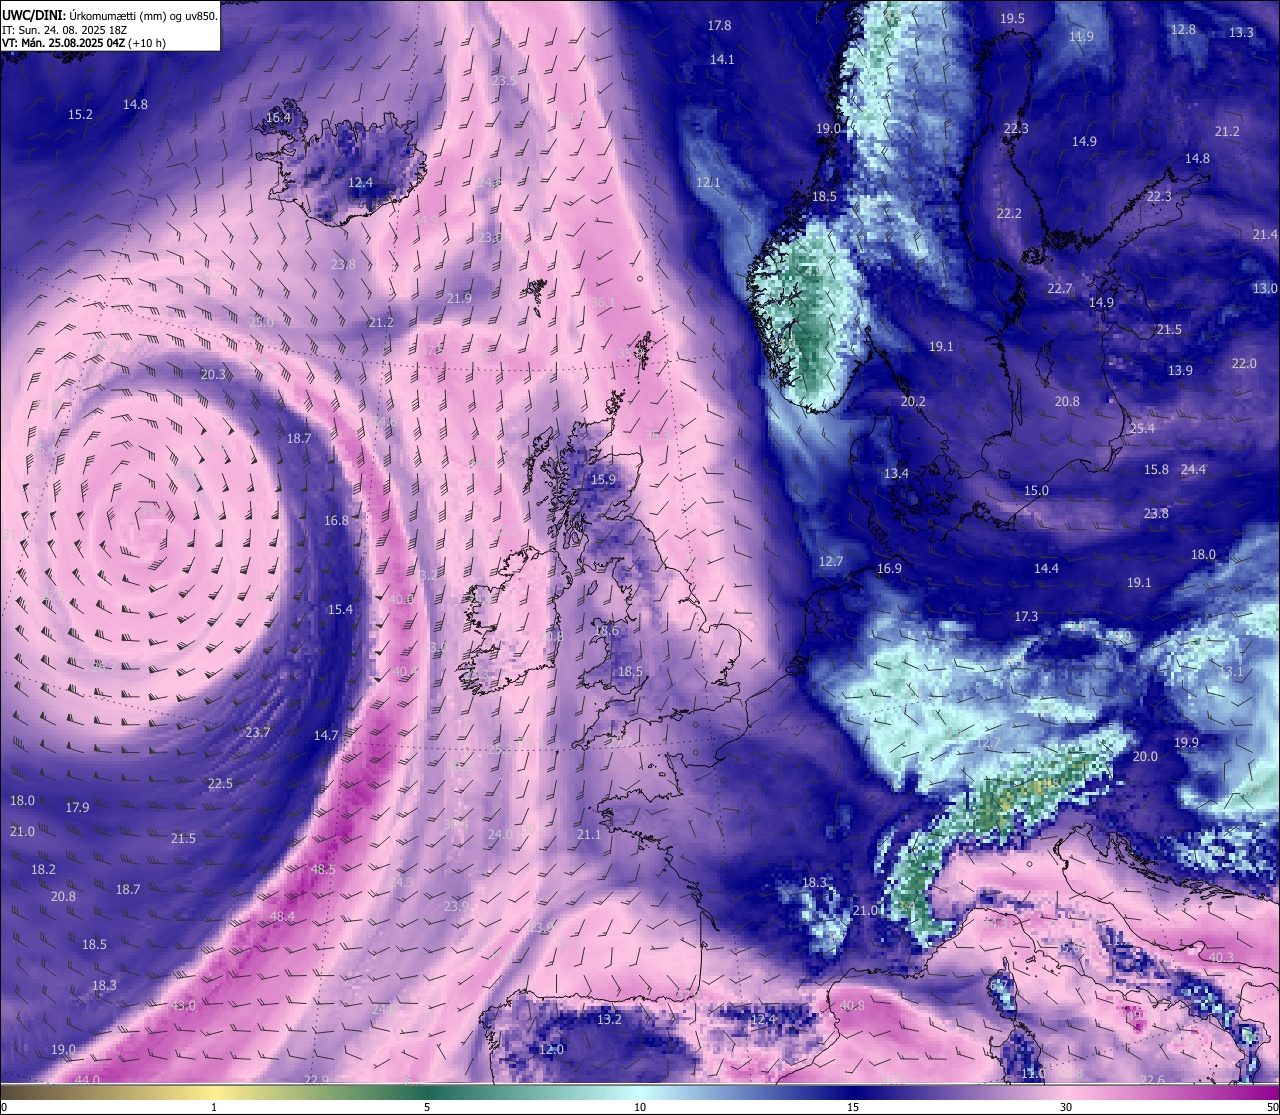1280x1115 pixels.
Task: Click the map value 20.0
Action: tap(1145, 757)
